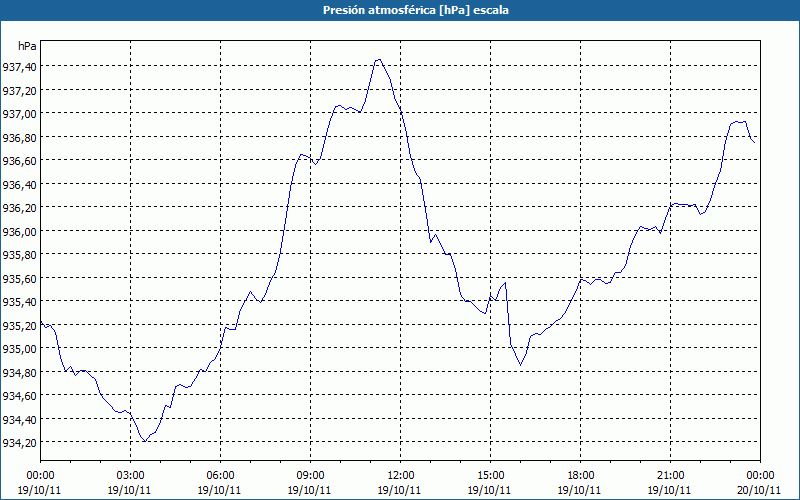Select the 09:00 time label
Image resolution: width=800 pixels, height=500 pixels.
pyautogui.click(x=310, y=476)
